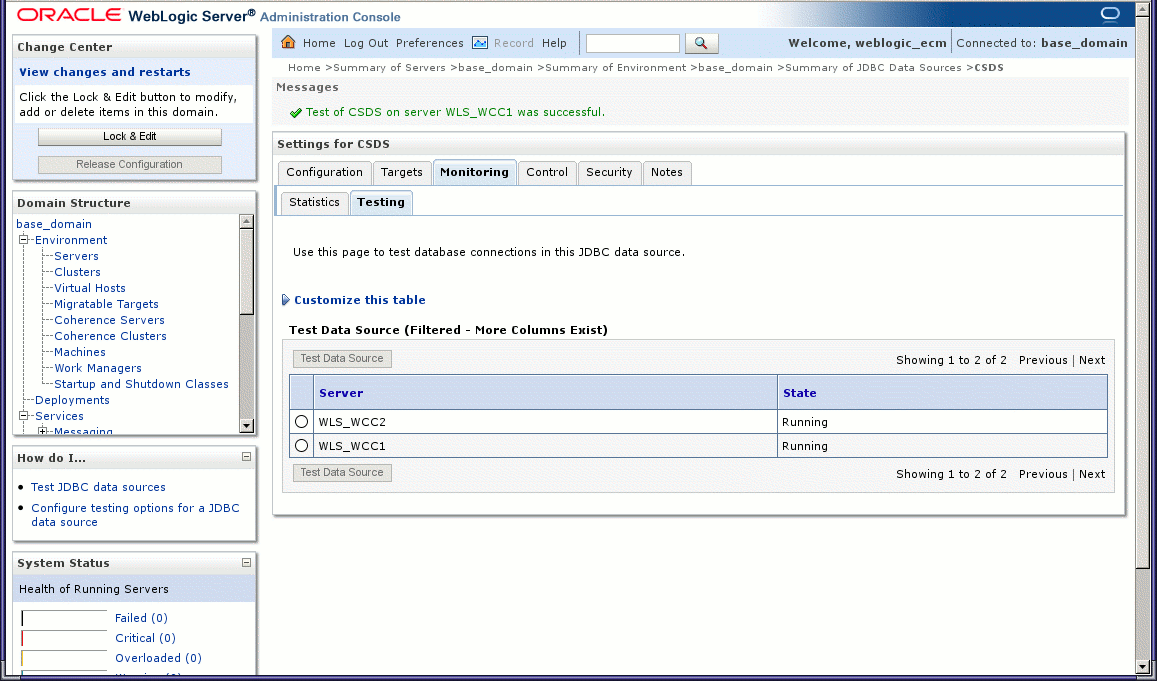Click inside the search input field
1157x681 pixels.
coord(632,44)
